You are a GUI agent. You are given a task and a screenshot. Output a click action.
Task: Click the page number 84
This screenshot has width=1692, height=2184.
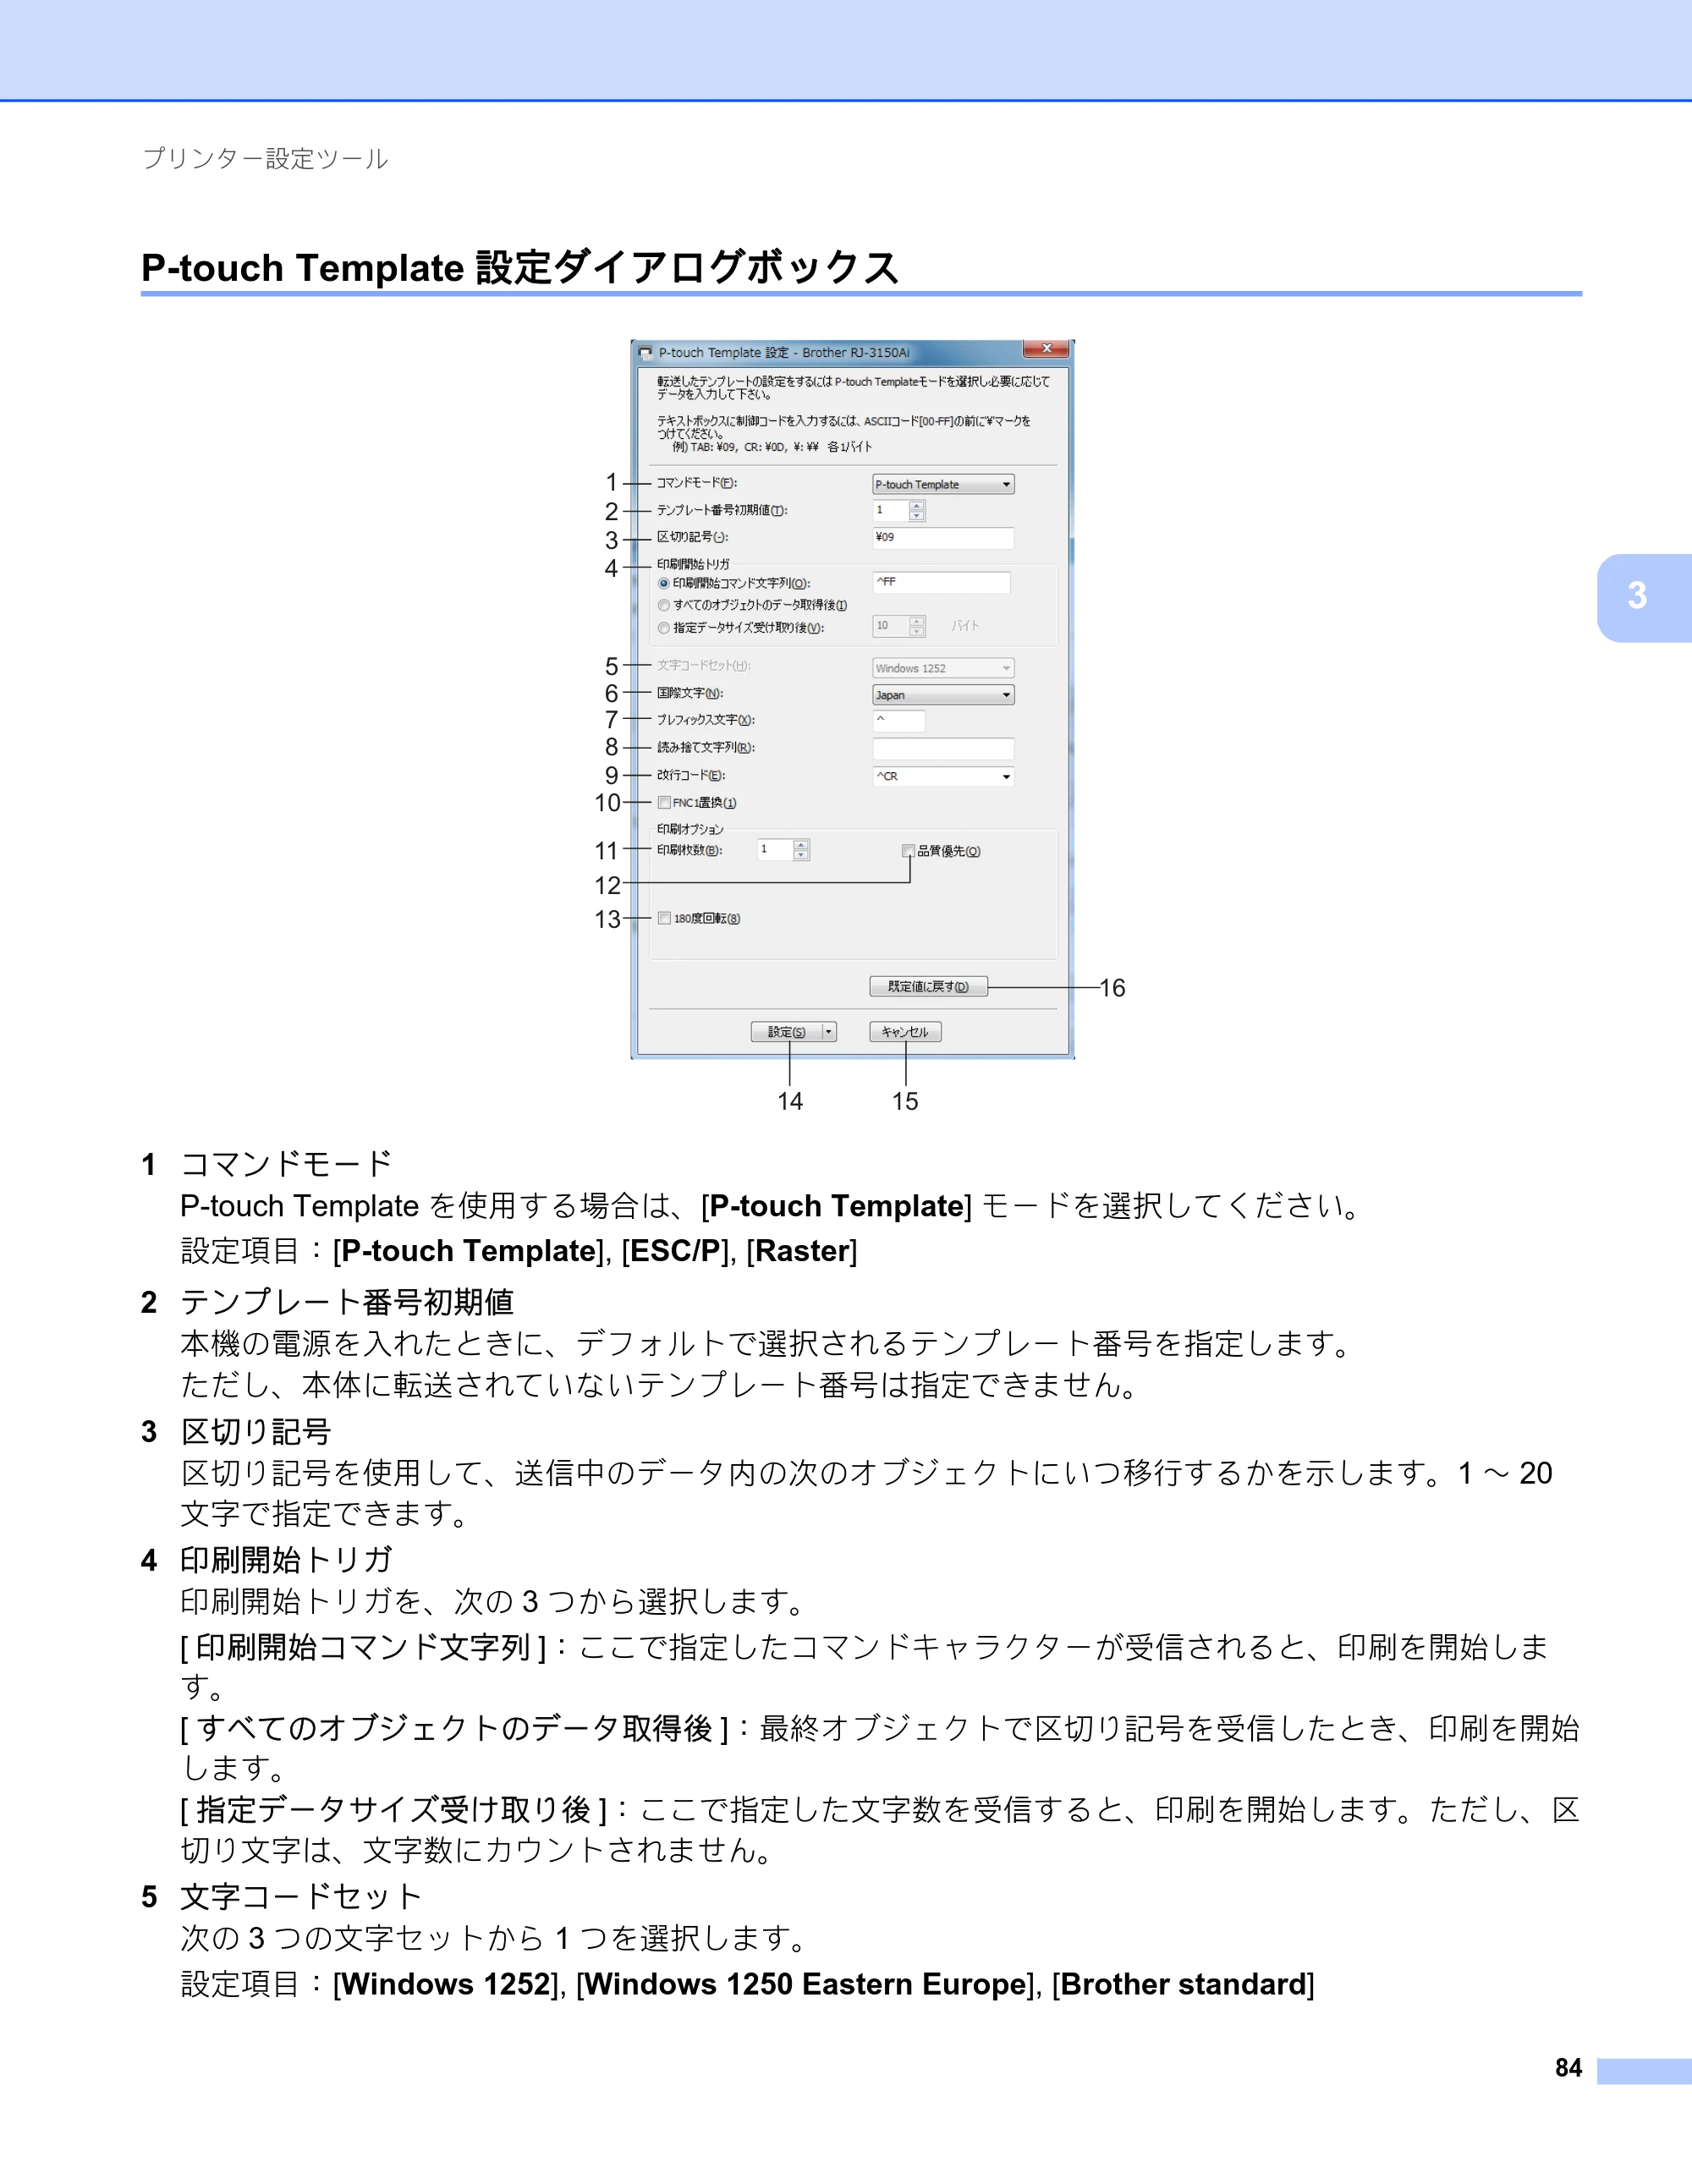[x=1568, y=2067]
